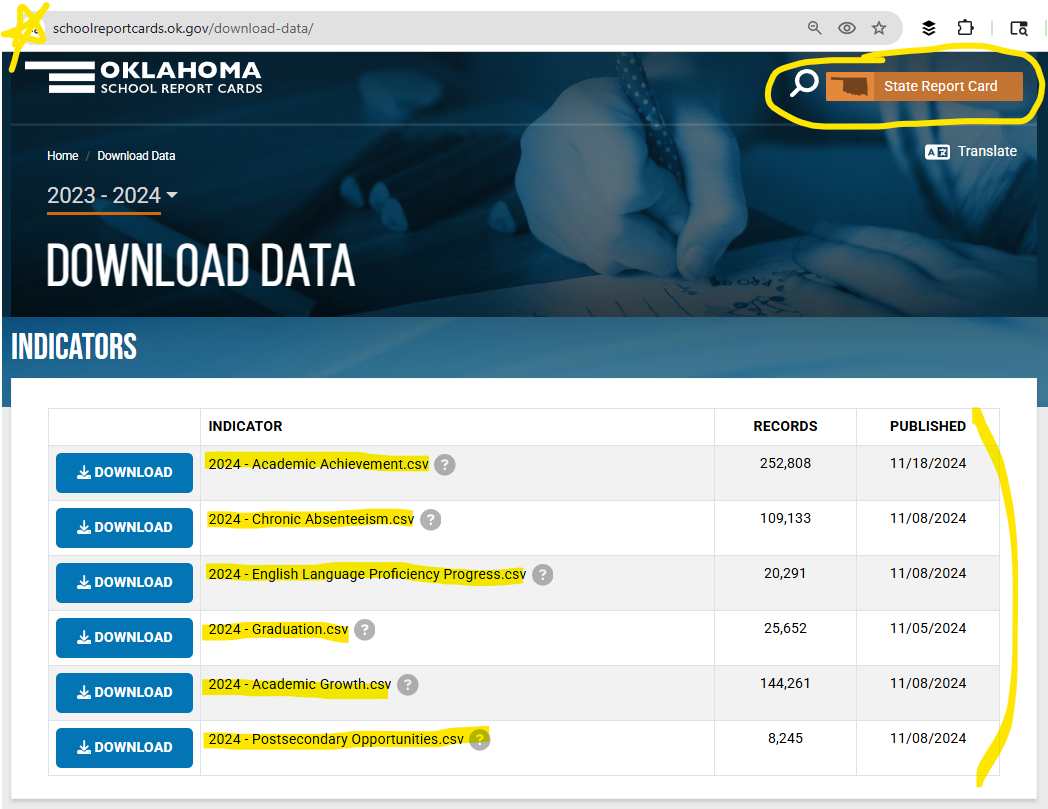Download the Postsecondary Opportunities csv file
Screen dimensions: 1048x809
click(x=124, y=747)
